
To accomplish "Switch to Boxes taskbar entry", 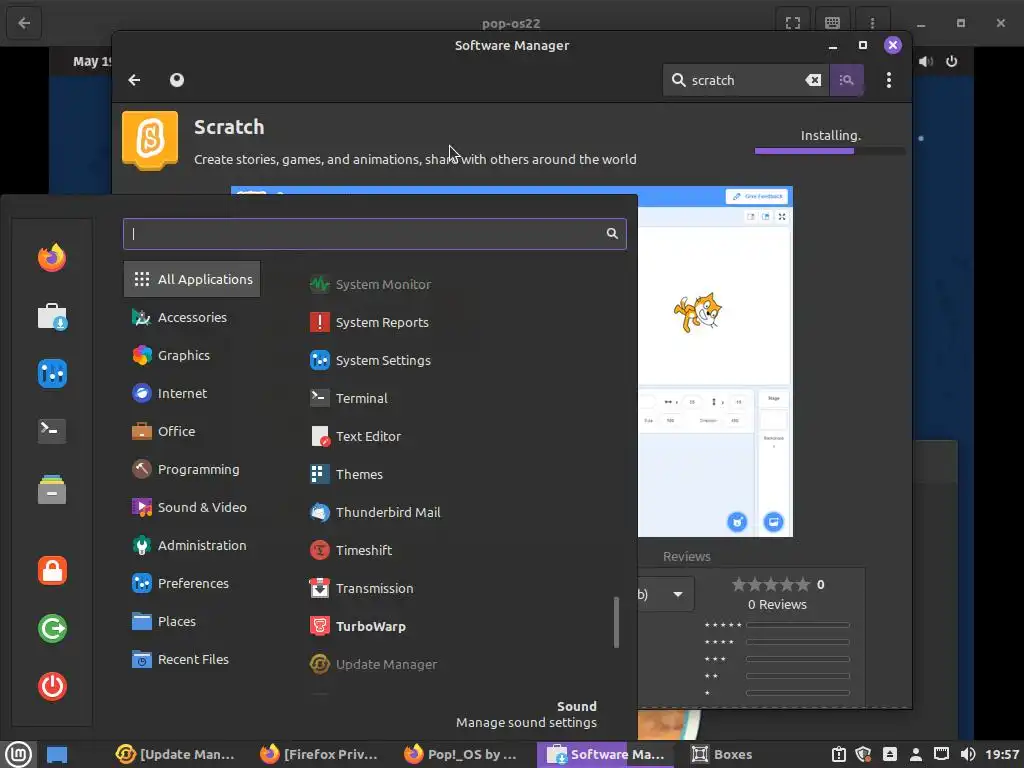I will point(722,754).
